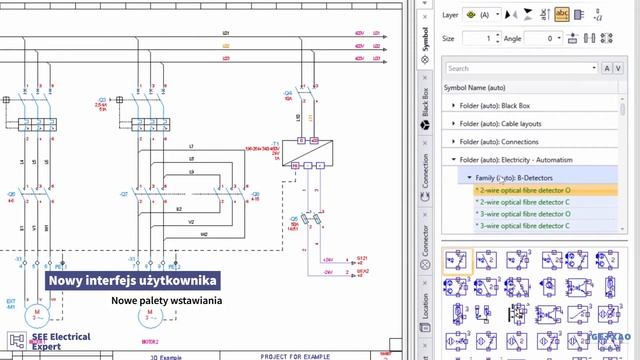Select the -Q7 contactor label

(124, 194)
